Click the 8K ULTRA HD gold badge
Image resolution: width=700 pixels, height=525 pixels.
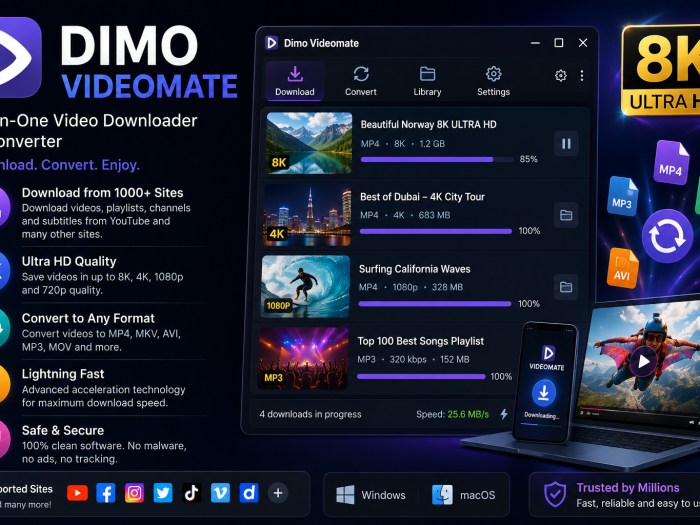[661, 70]
